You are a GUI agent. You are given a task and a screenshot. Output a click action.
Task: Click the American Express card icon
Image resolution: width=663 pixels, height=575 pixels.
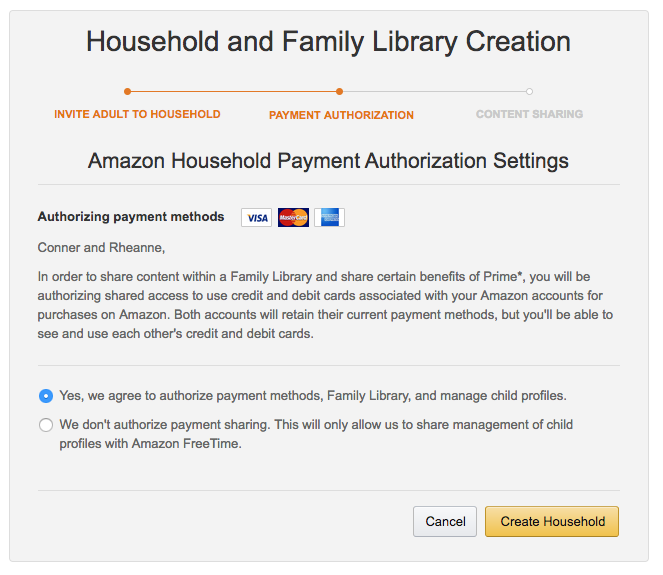click(329, 217)
